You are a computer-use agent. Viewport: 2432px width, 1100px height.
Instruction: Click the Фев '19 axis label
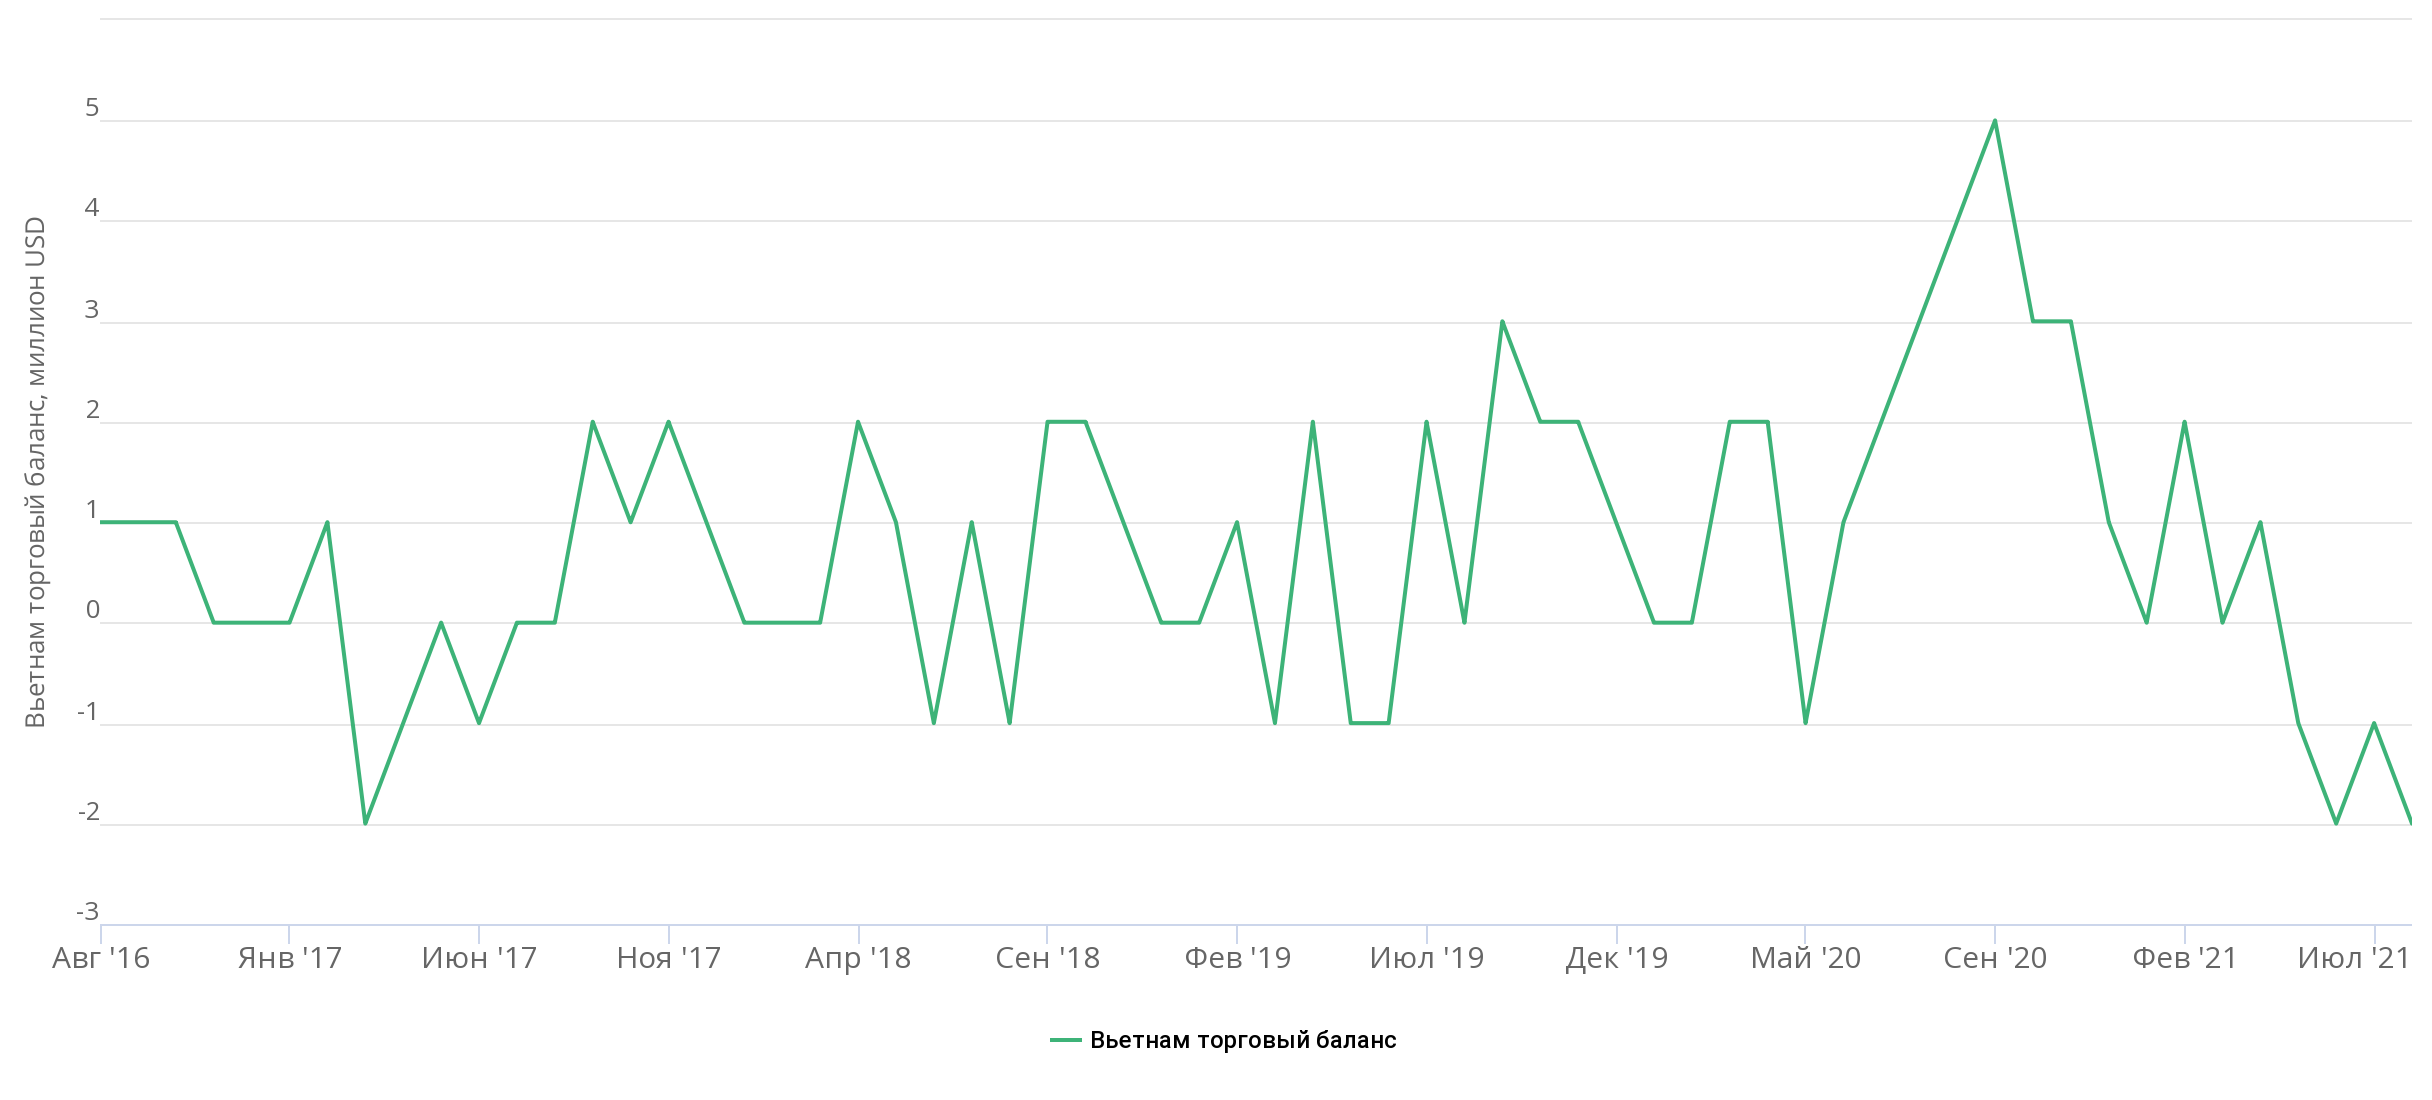1237,958
